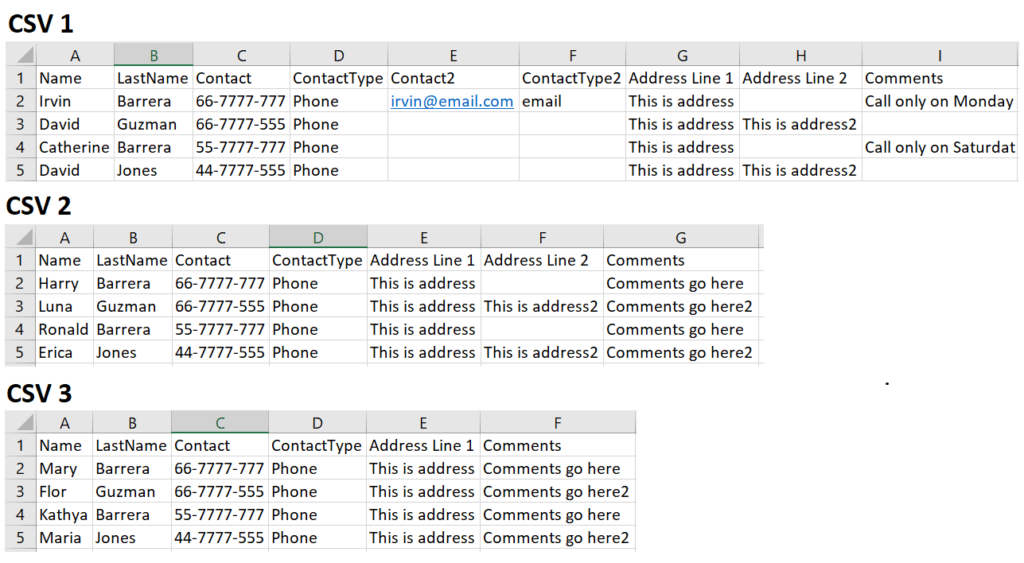Select the 'Call only on Monday' cell

(x=939, y=101)
